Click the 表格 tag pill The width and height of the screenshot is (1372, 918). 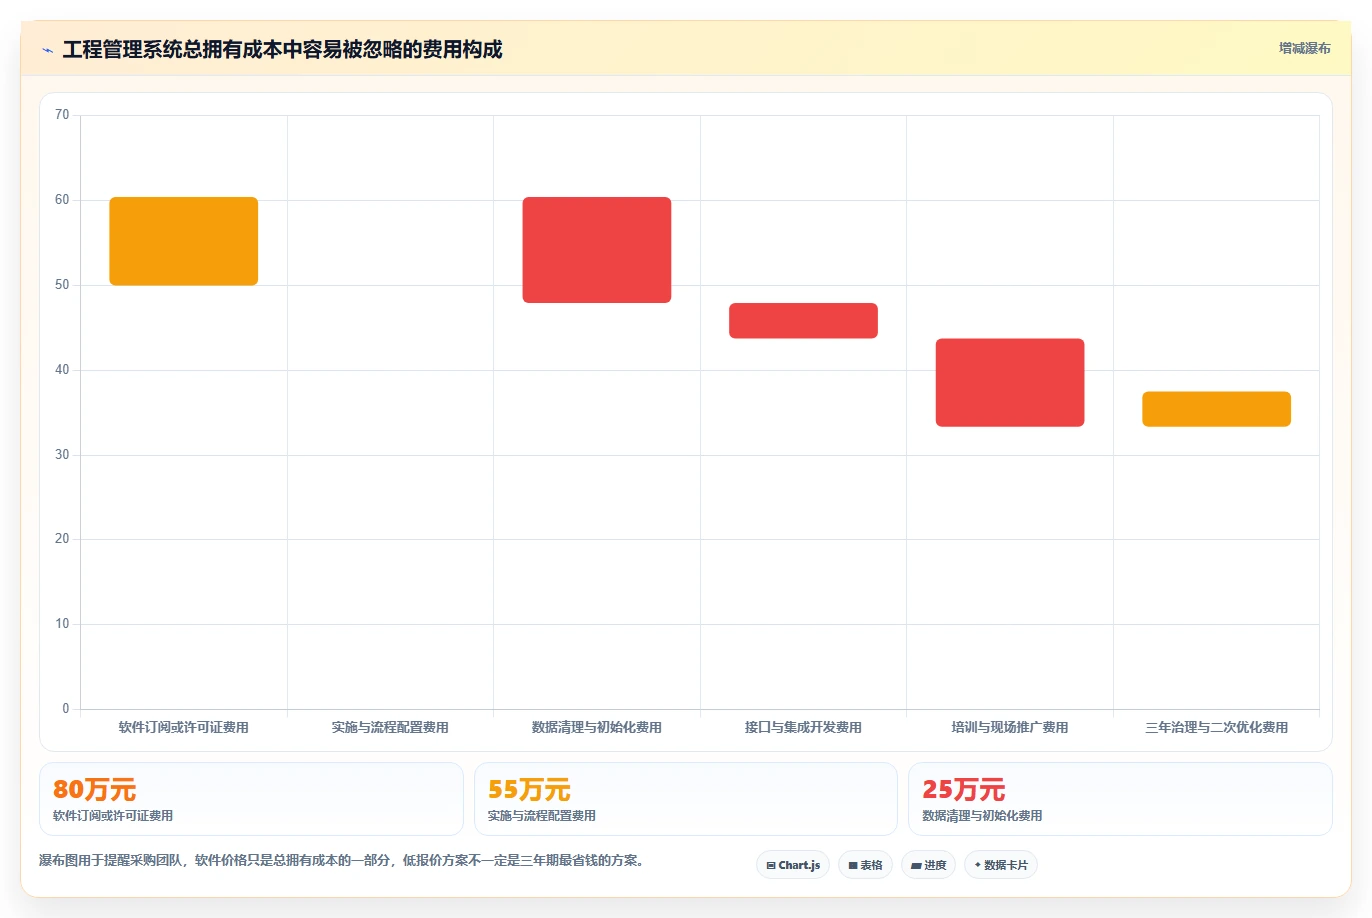tap(865, 865)
